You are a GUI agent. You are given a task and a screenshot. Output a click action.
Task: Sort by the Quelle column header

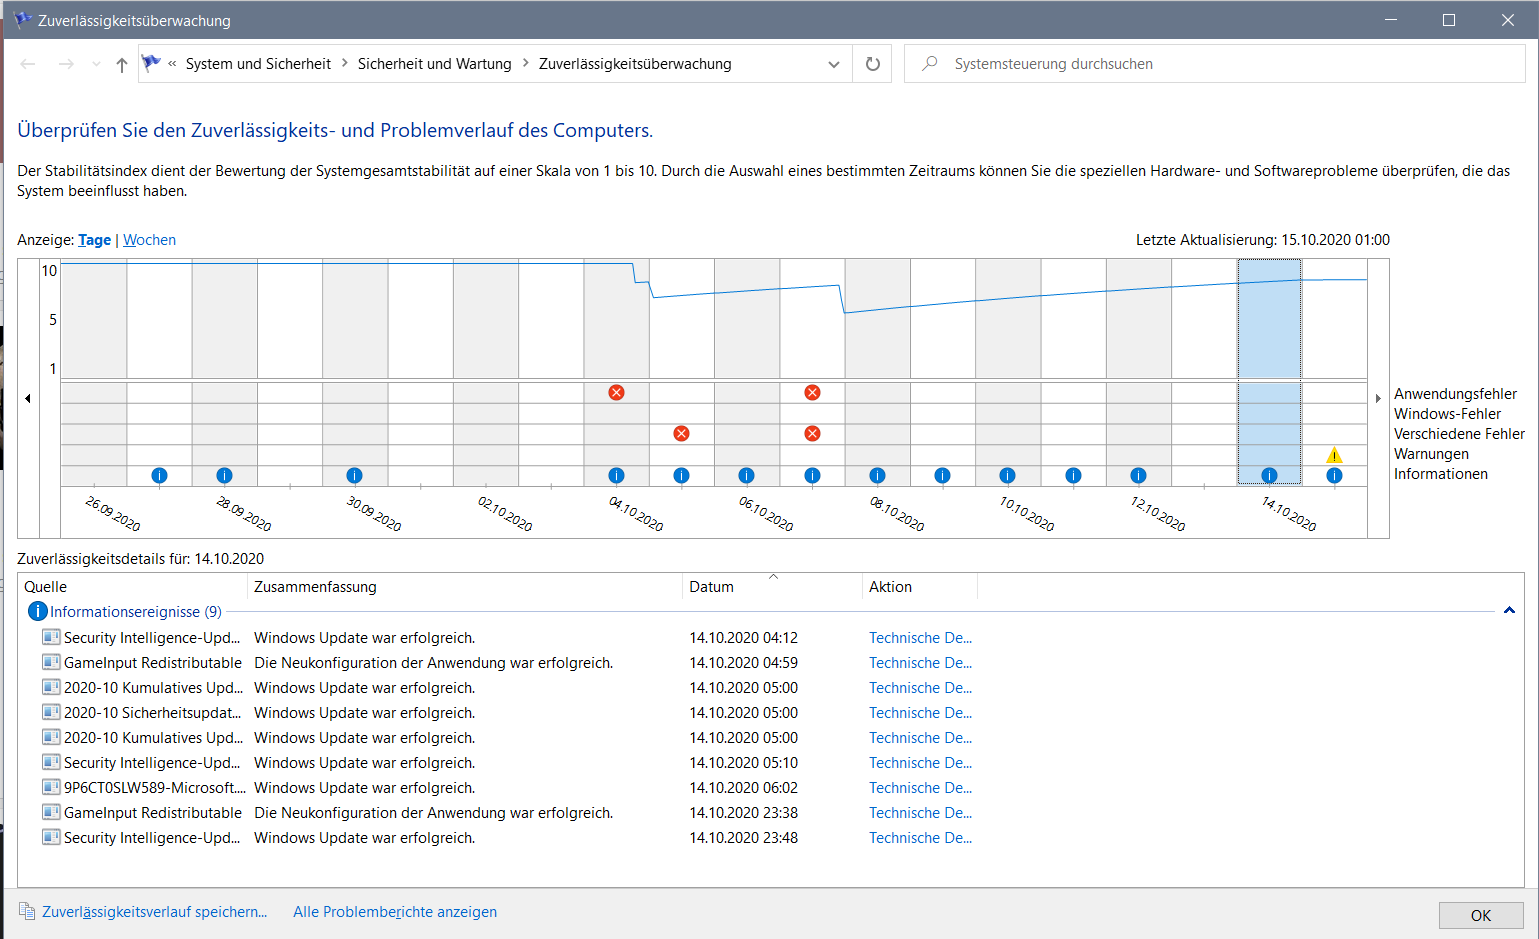132,587
